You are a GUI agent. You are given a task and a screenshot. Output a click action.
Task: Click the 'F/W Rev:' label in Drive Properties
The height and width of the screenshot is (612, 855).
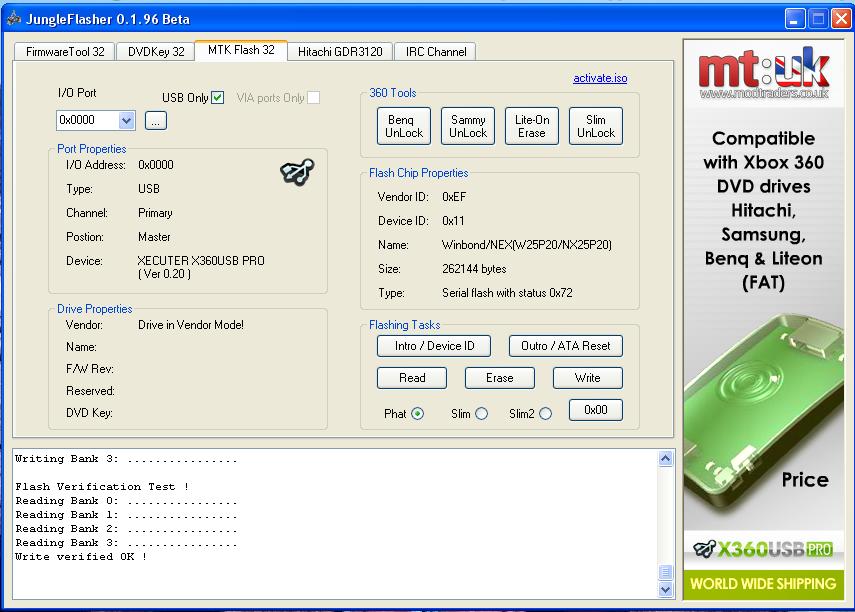pyautogui.click(x=90, y=369)
